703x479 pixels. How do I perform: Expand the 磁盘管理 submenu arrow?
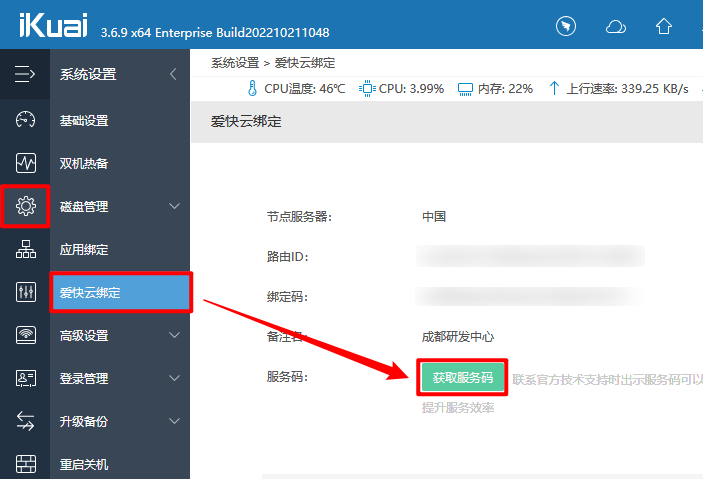(174, 206)
